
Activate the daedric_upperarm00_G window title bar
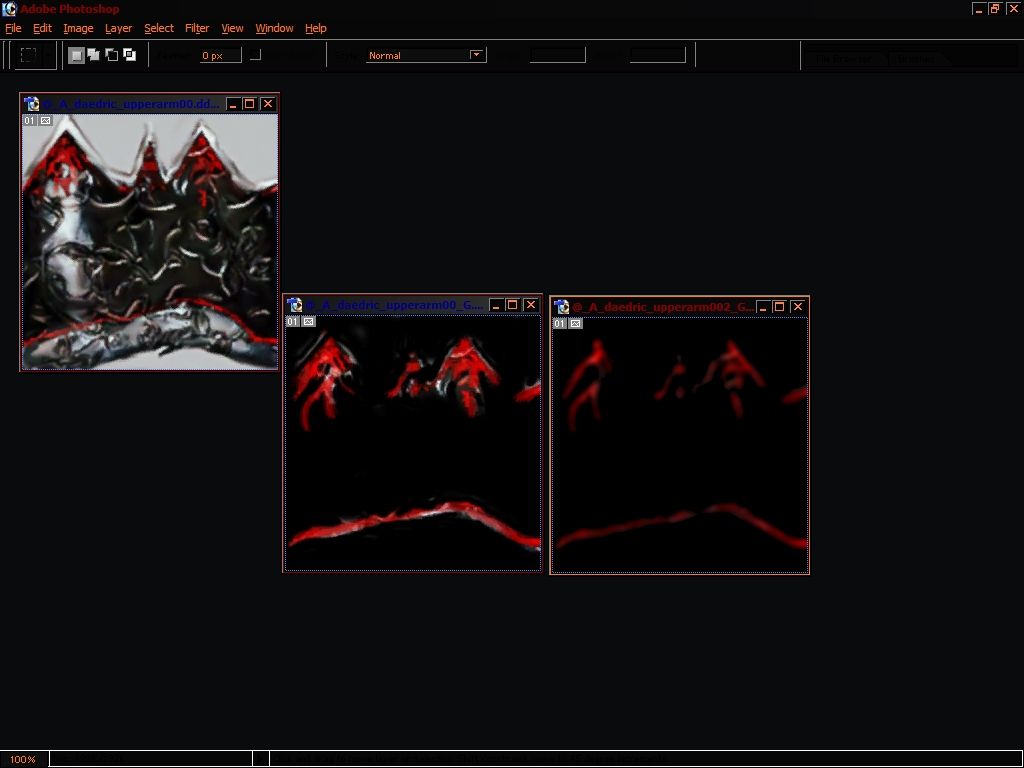[x=394, y=305]
